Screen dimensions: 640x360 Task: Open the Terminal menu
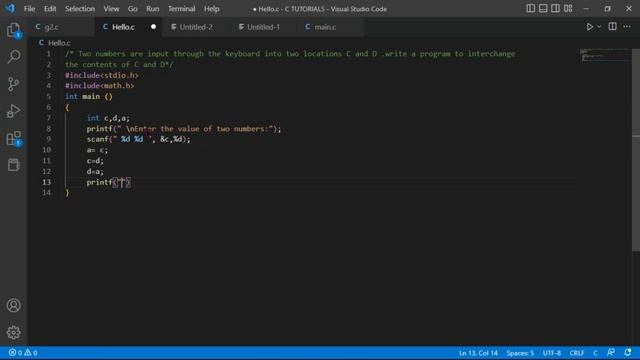click(182, 9)
